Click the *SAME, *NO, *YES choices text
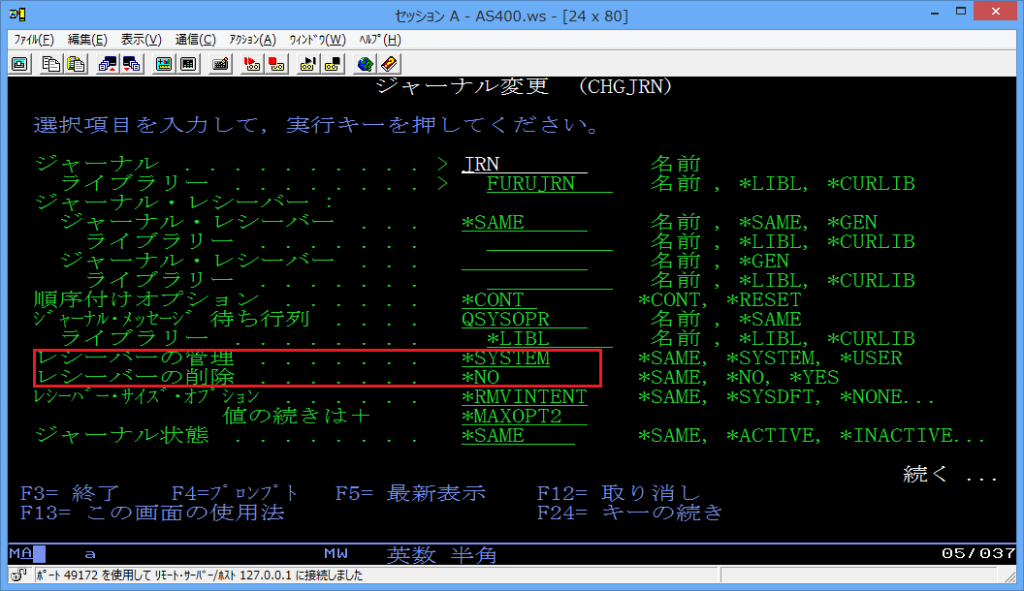This screenshot has width=1024, height=591. (x=739, y=377)
